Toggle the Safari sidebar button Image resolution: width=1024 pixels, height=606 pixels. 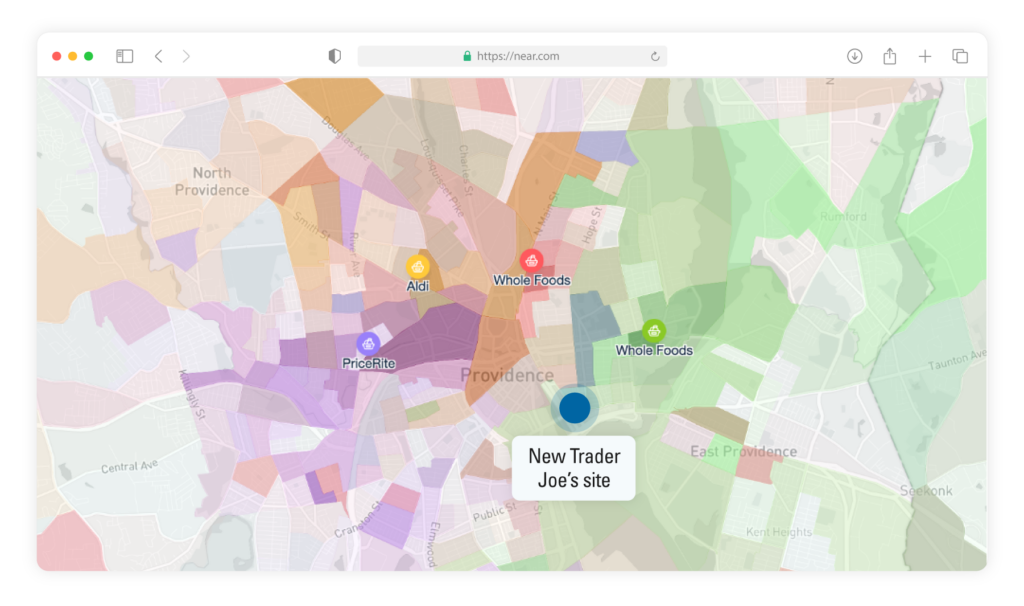[124, 56]
